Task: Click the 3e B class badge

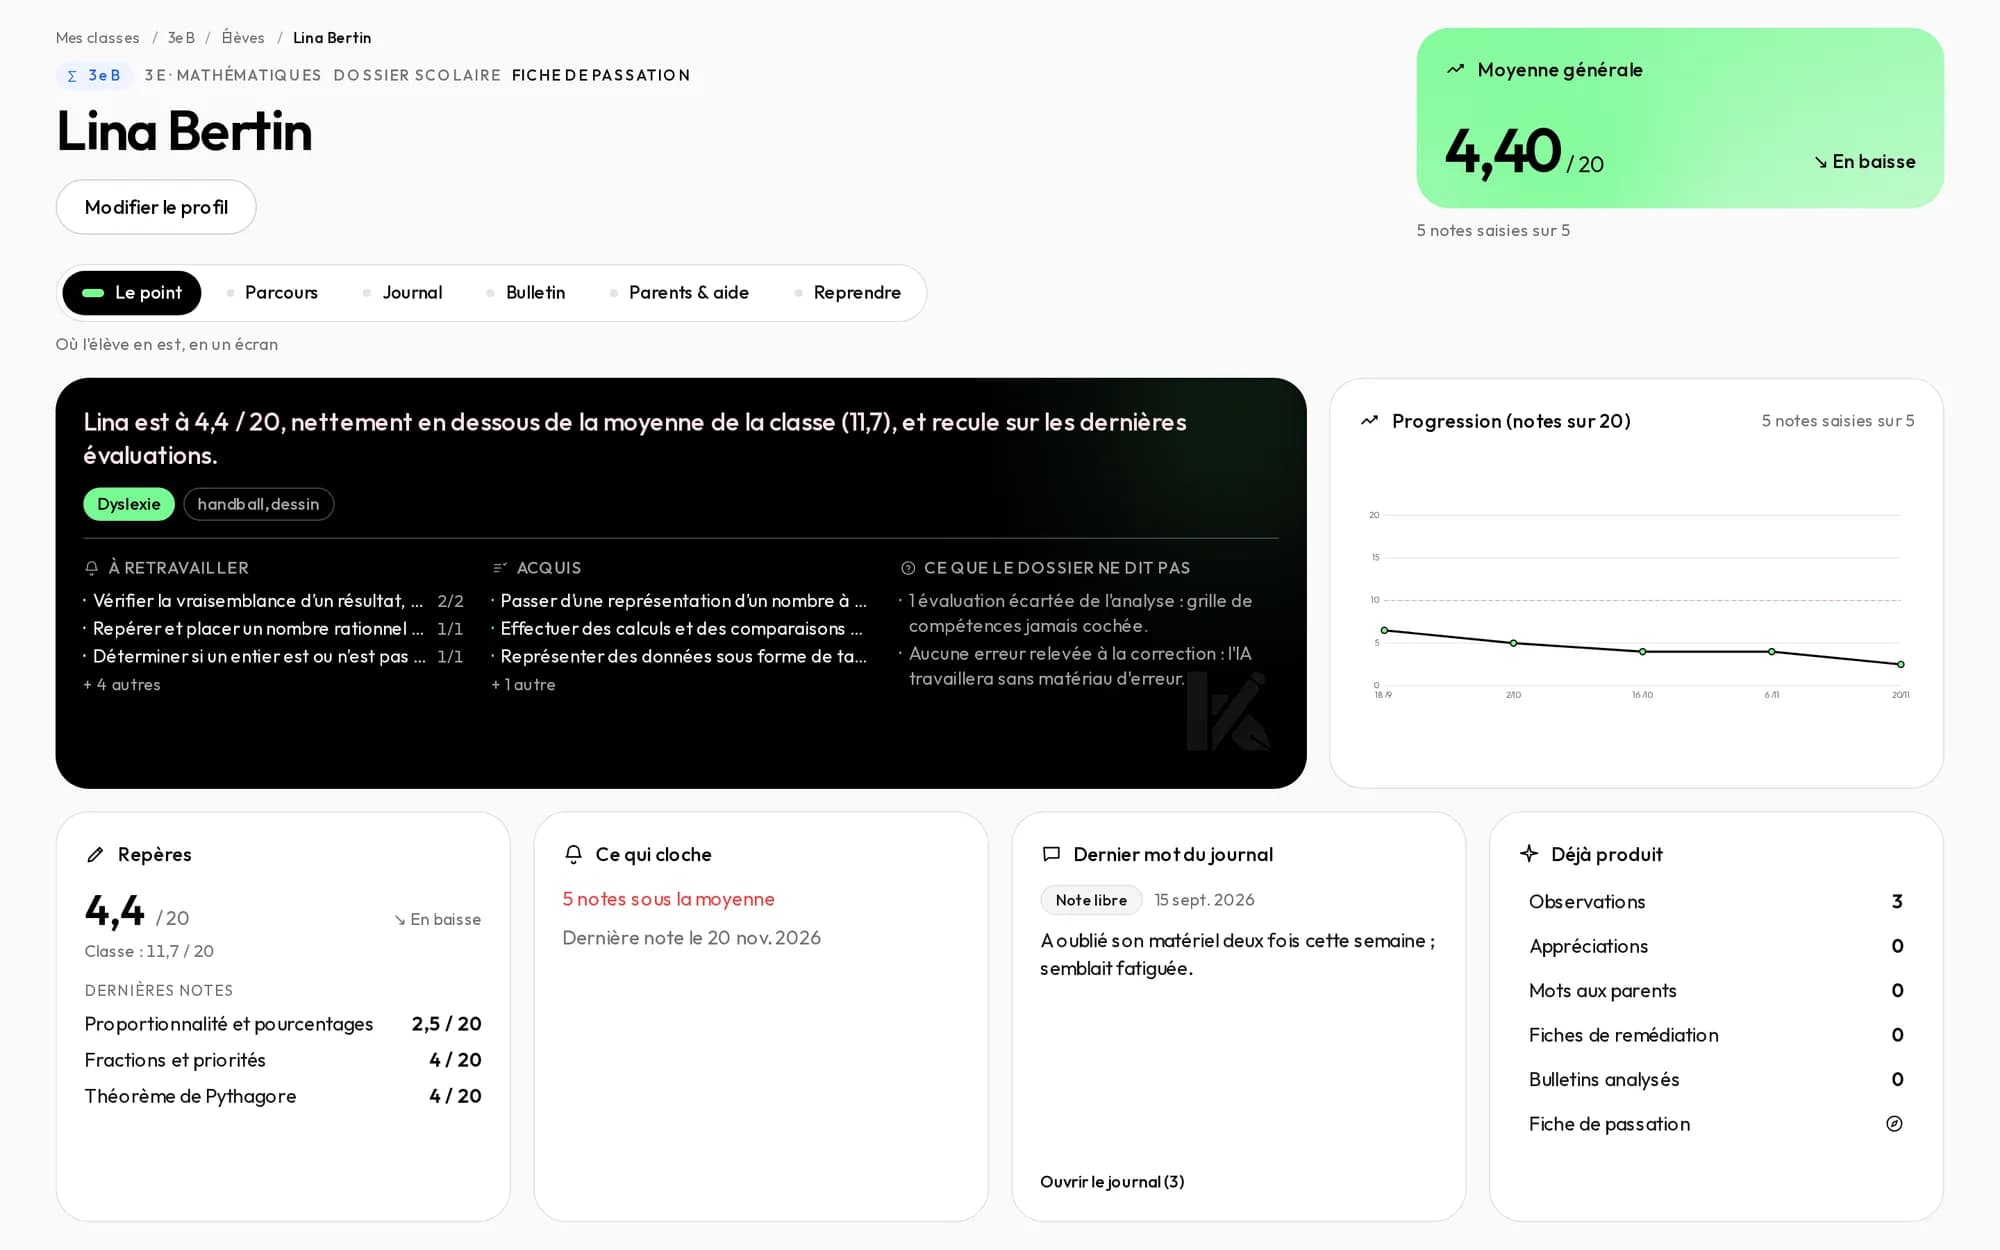Action: [x=94, y=75]
